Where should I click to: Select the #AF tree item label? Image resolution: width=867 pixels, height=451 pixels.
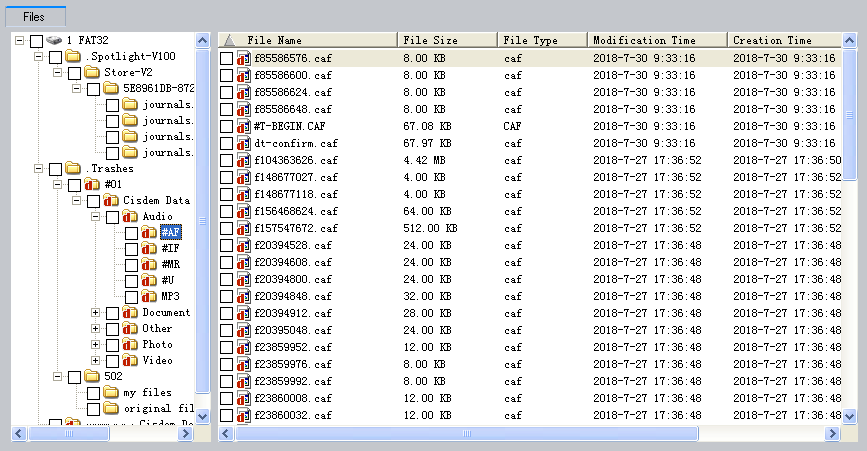(171, 232)
